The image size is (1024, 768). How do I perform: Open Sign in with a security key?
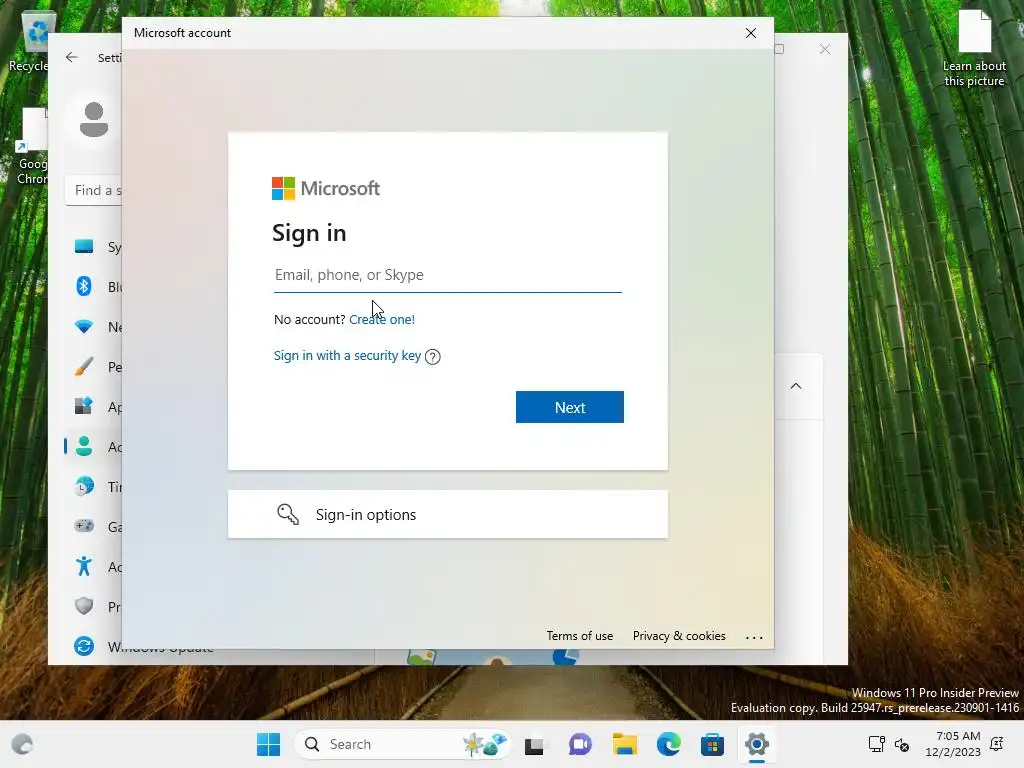coord(347,355)
